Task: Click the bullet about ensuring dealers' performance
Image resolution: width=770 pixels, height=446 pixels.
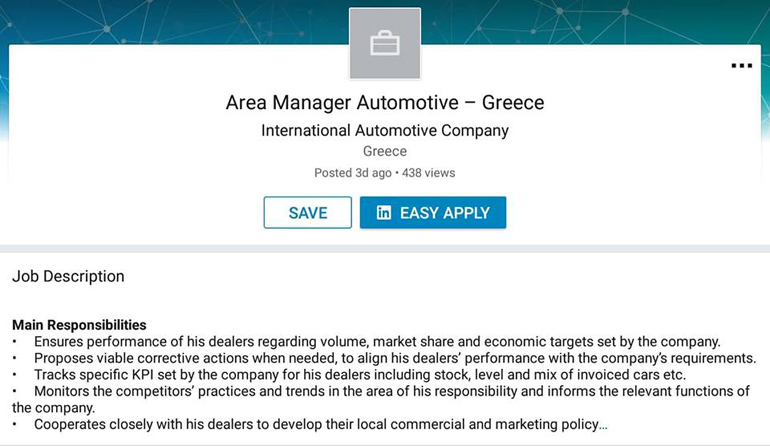Action: point(377,342)
